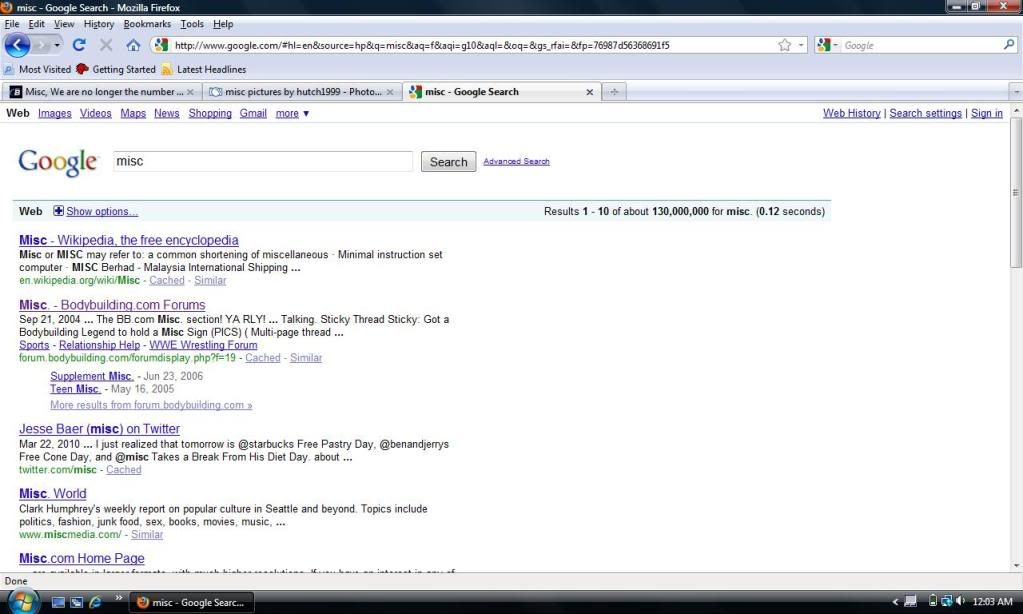Open the View menu
The image size is (1023, 614).
tap(64, 23)
